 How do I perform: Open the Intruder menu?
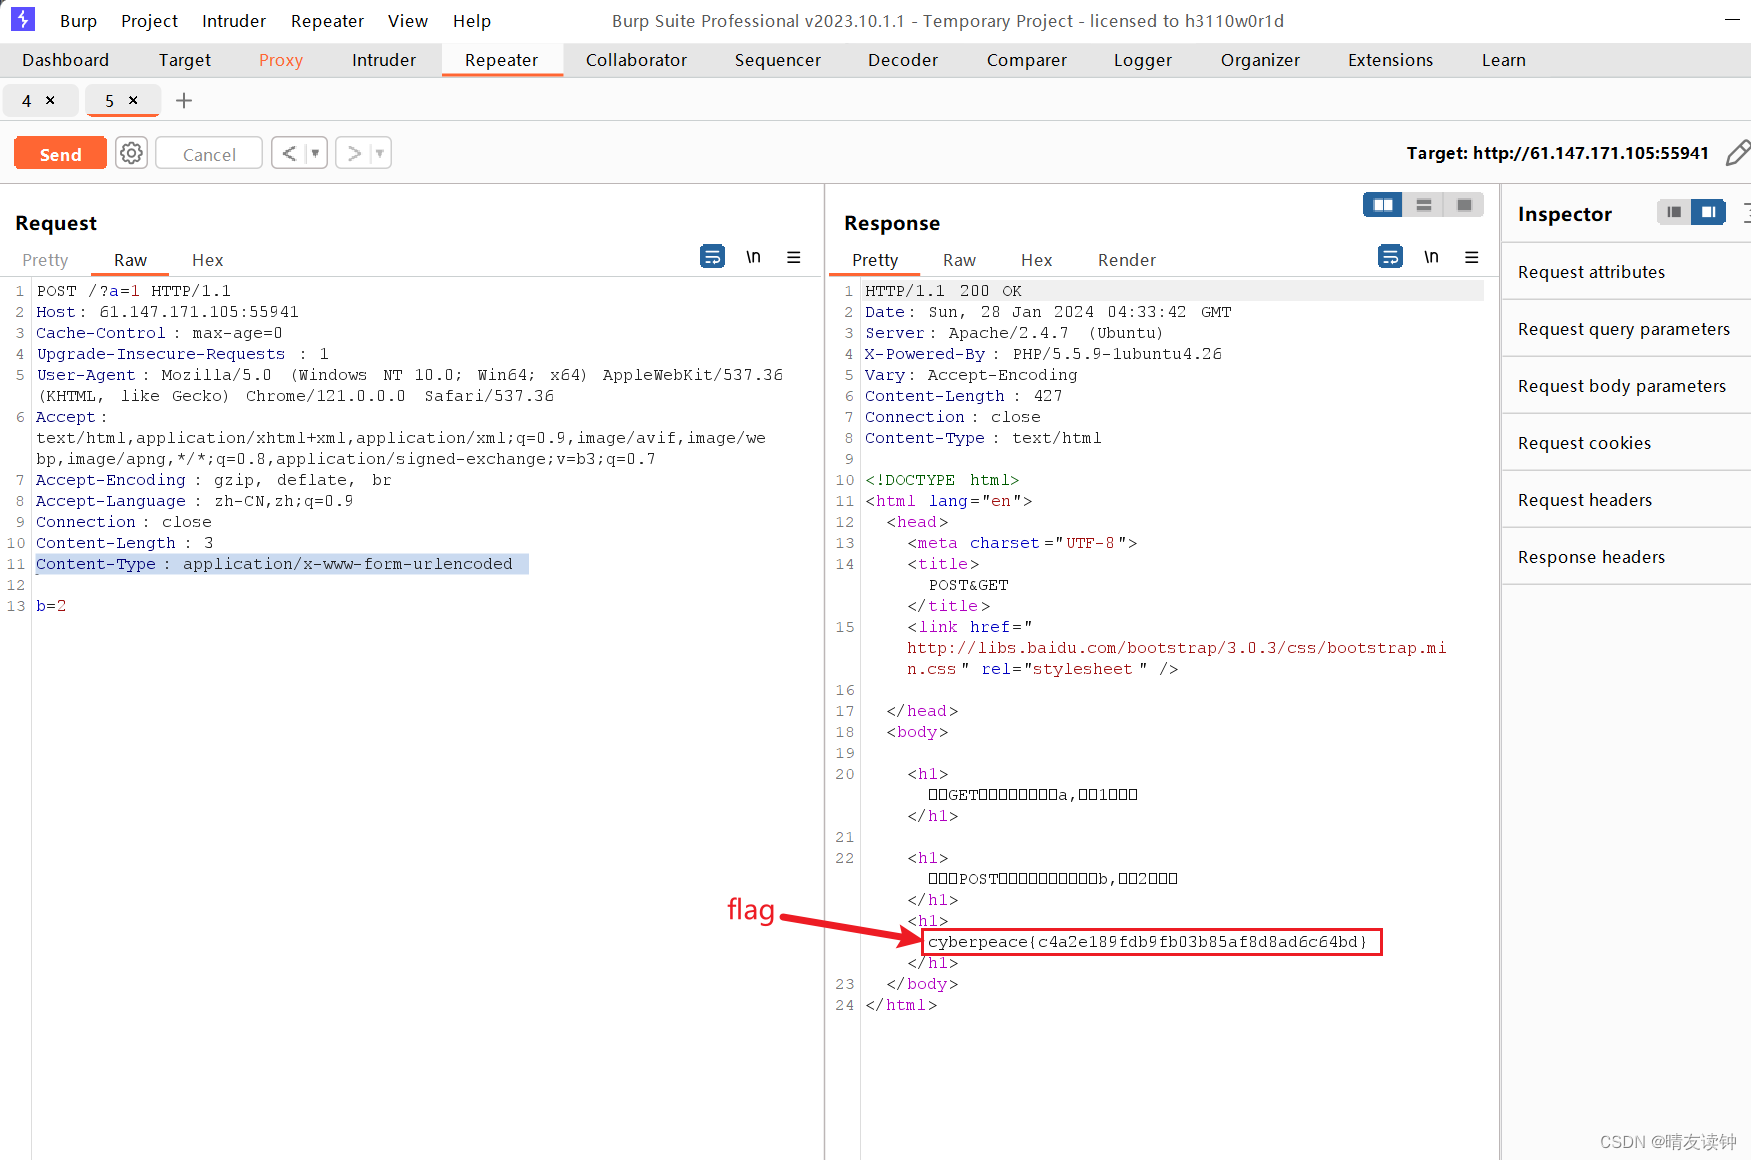tap(234, 21)
